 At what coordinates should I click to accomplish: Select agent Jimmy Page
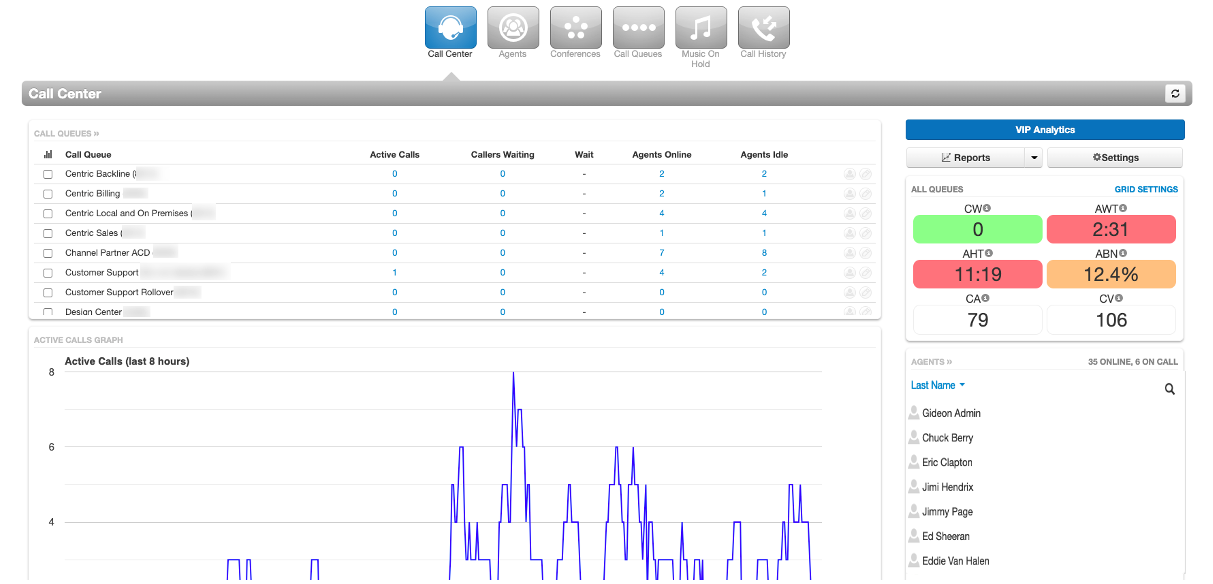(x=947, y=512)
